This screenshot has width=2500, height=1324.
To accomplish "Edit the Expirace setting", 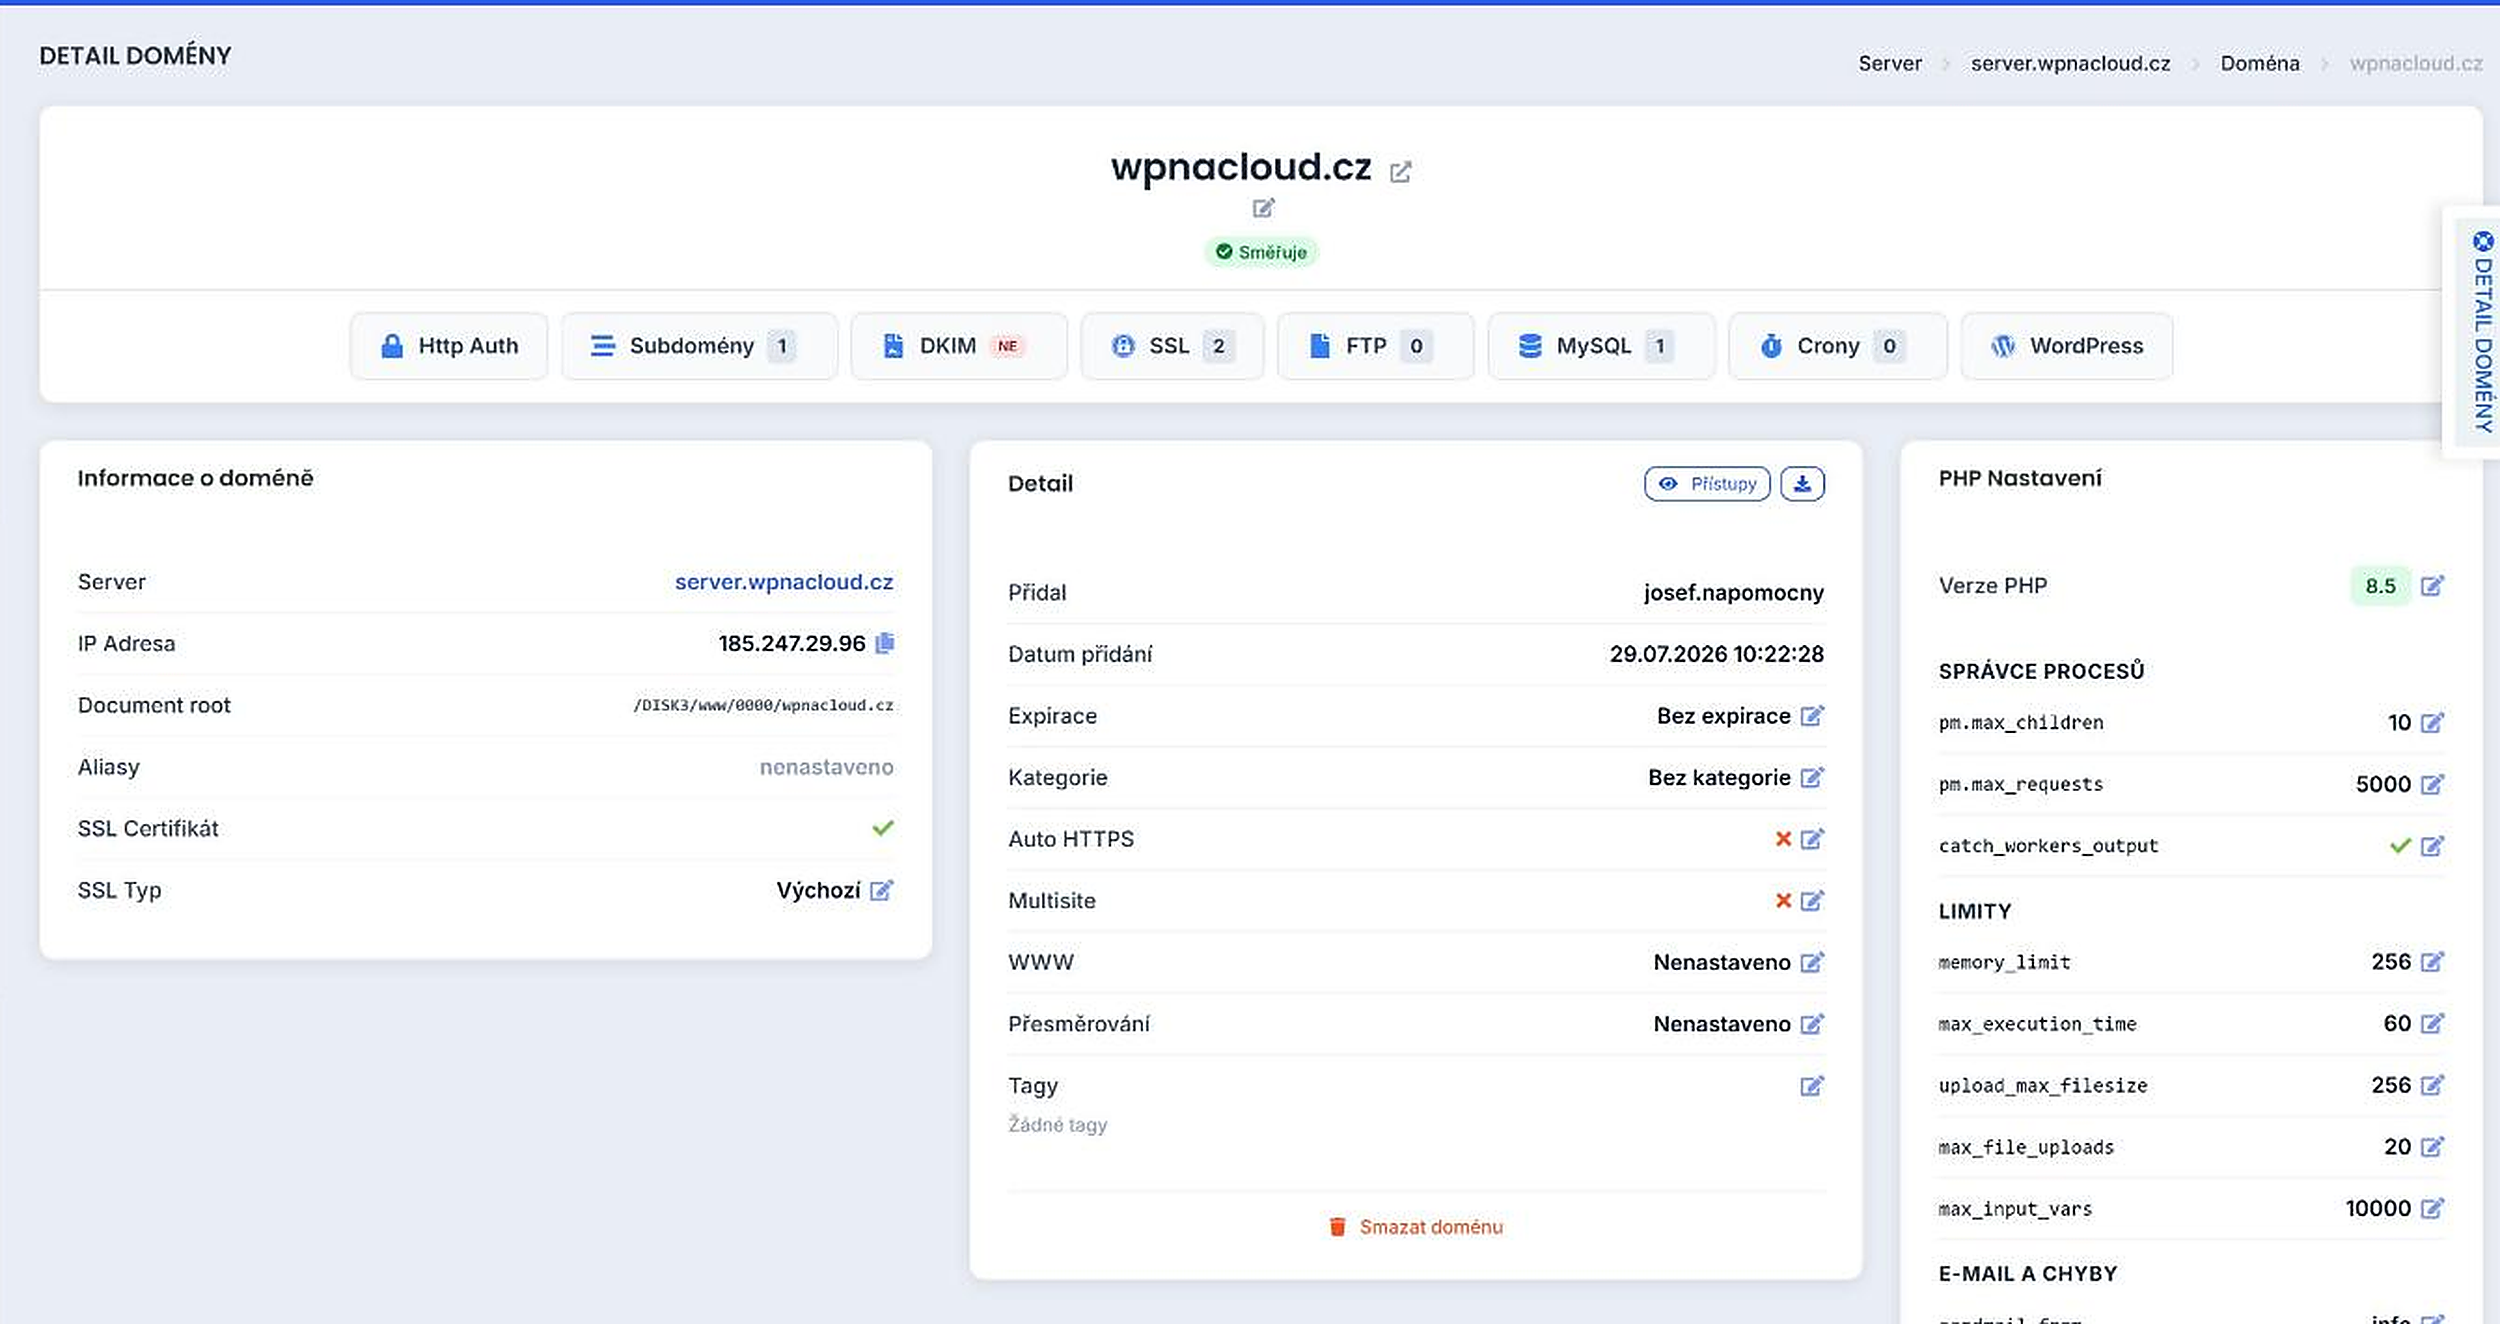I will pos(1812,716).
